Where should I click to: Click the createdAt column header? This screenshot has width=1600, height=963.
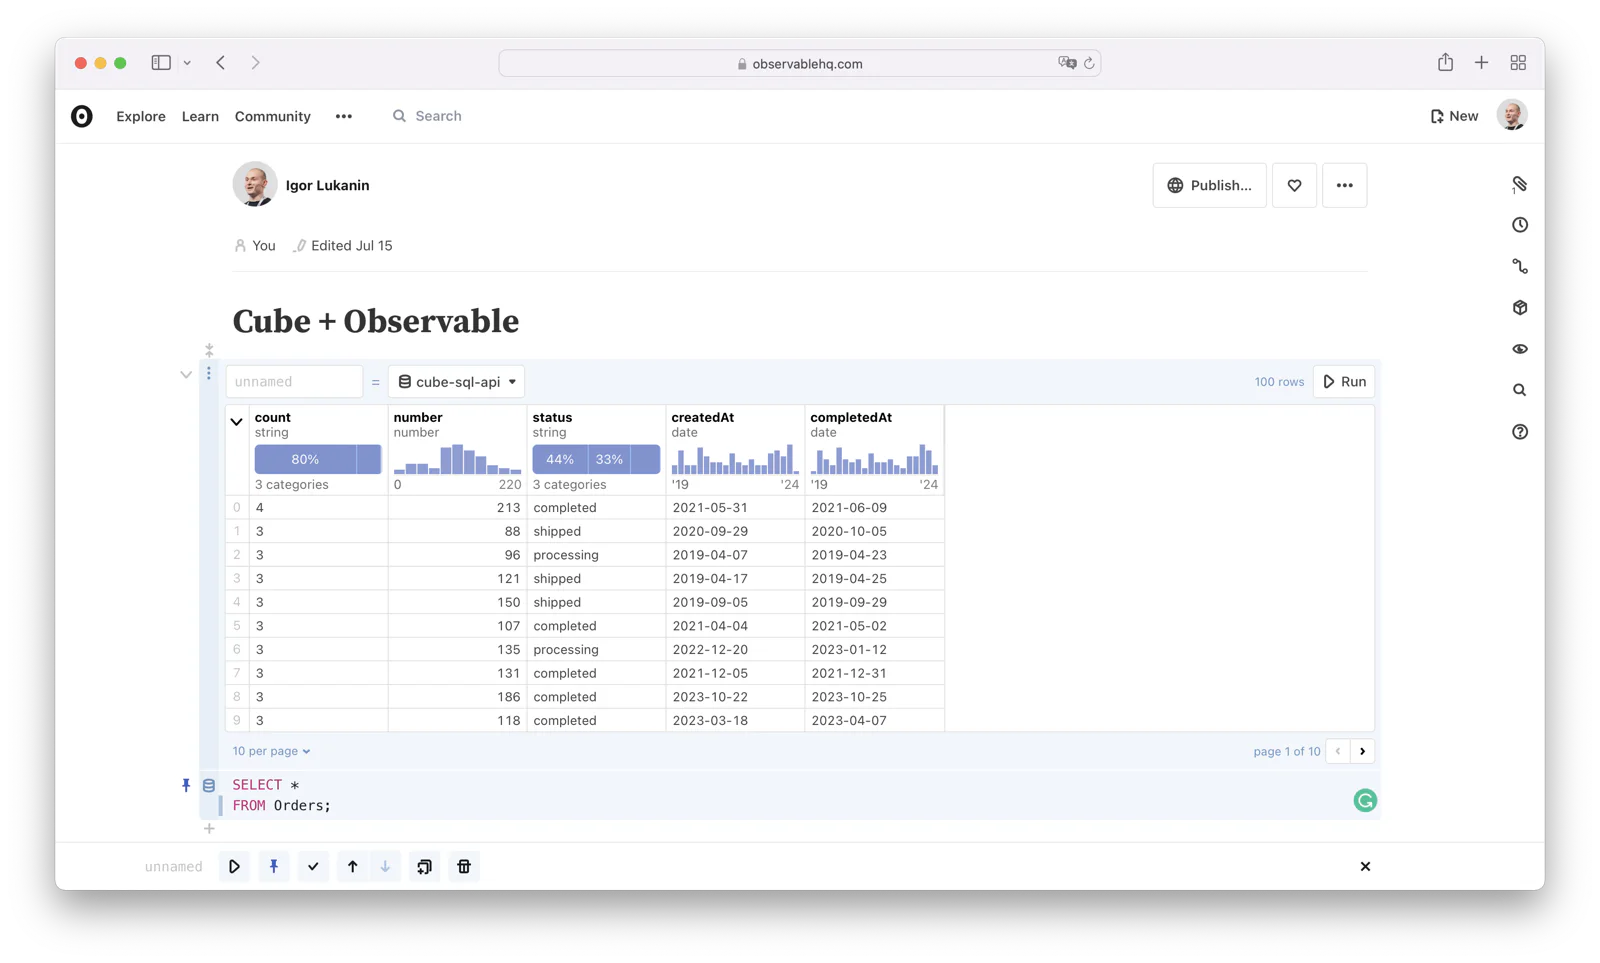click(x=702, y=417)
